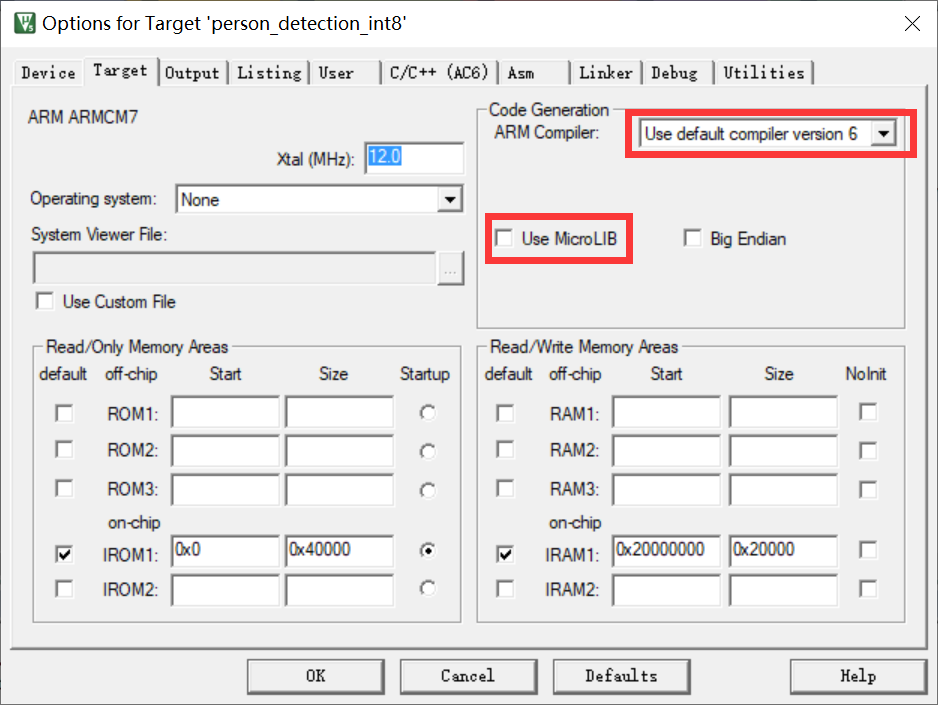Click the IROM1 Size field showing 0x40000
938x705 pixels.
pos(340,551)
